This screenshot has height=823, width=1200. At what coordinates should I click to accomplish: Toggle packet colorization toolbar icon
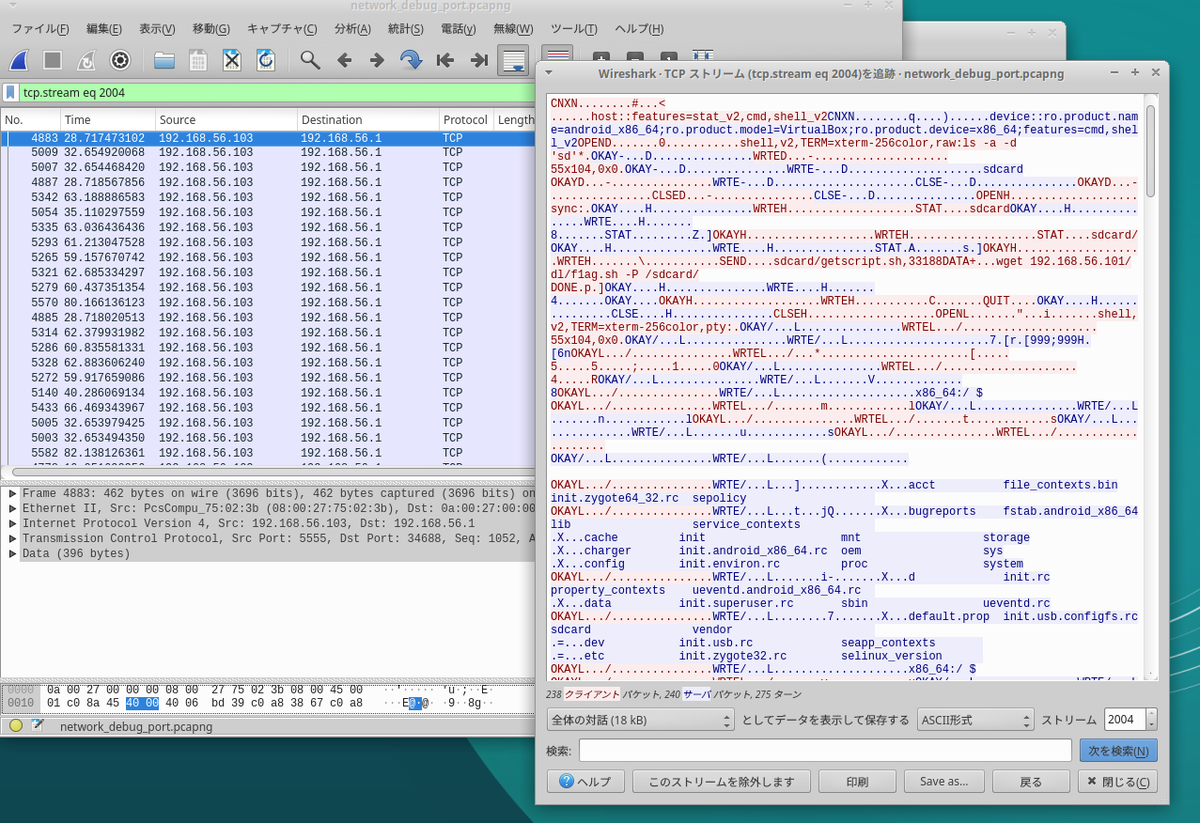557,55
